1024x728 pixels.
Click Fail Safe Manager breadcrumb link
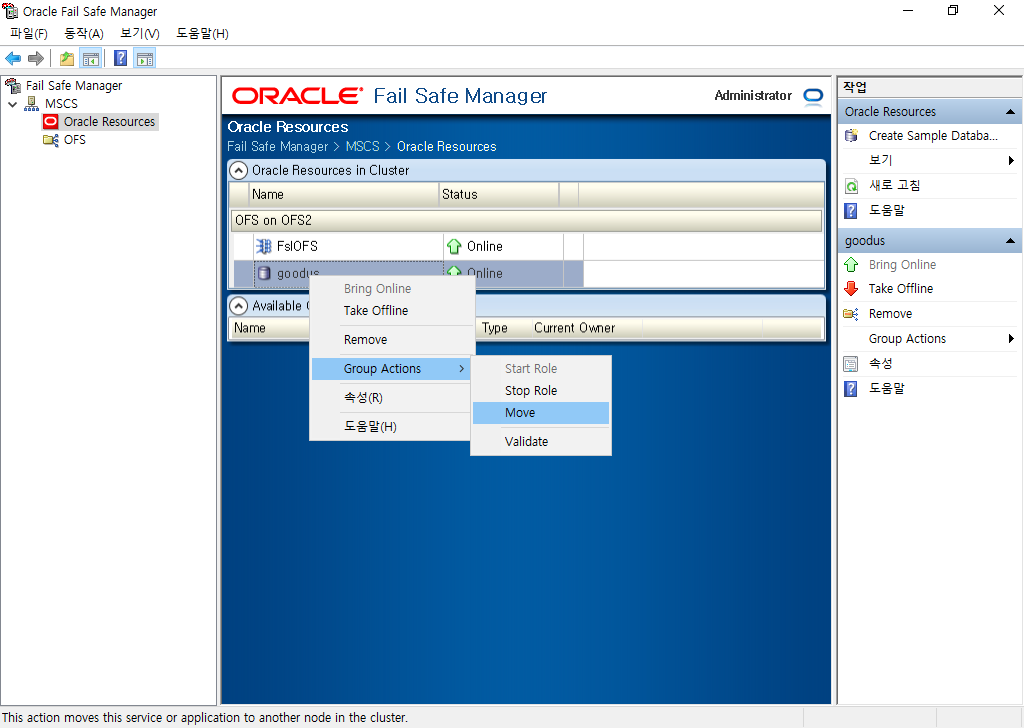pos(278,147)
